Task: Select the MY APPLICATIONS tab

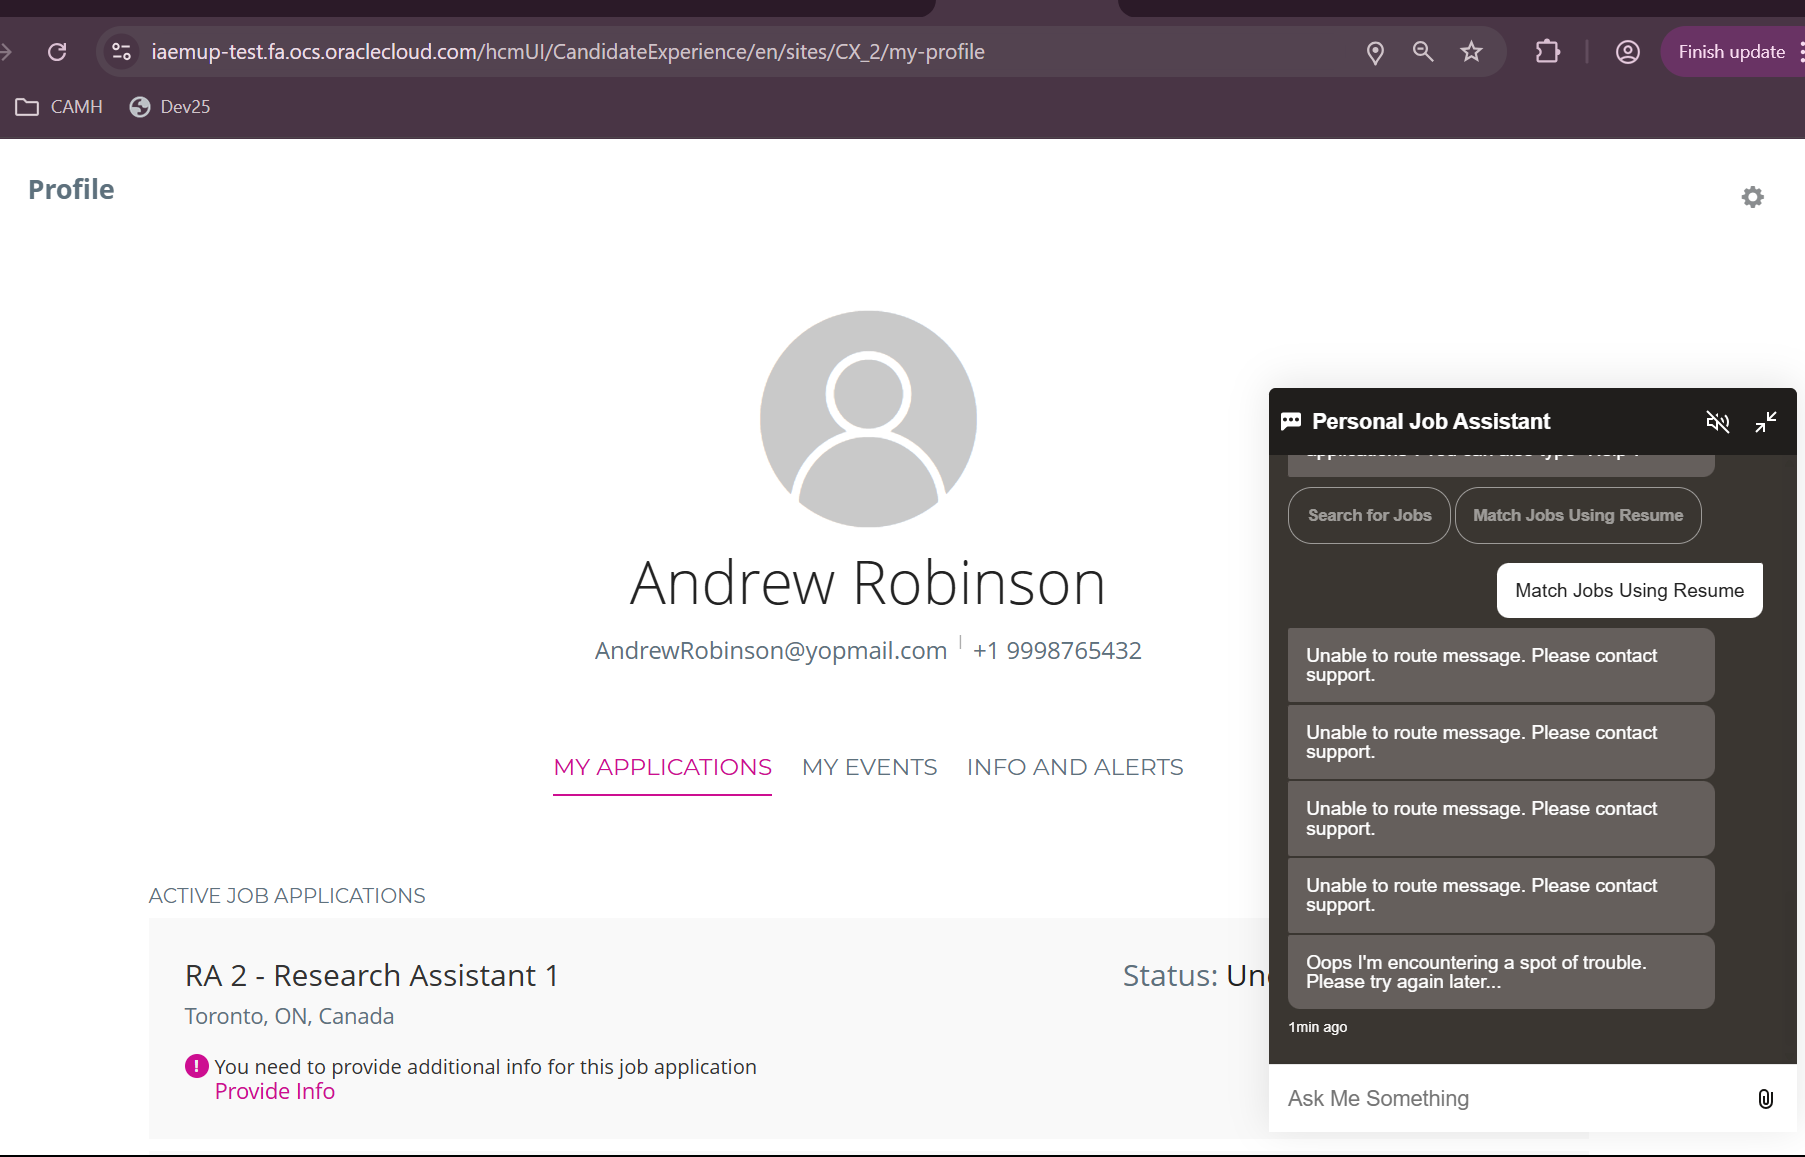Action: [662, 767]
